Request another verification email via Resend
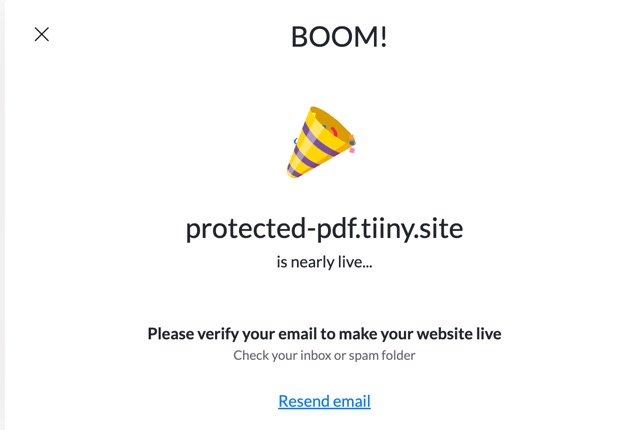This screenshot has height=430, width=641. pyautogui.click(x=324, y=401)
